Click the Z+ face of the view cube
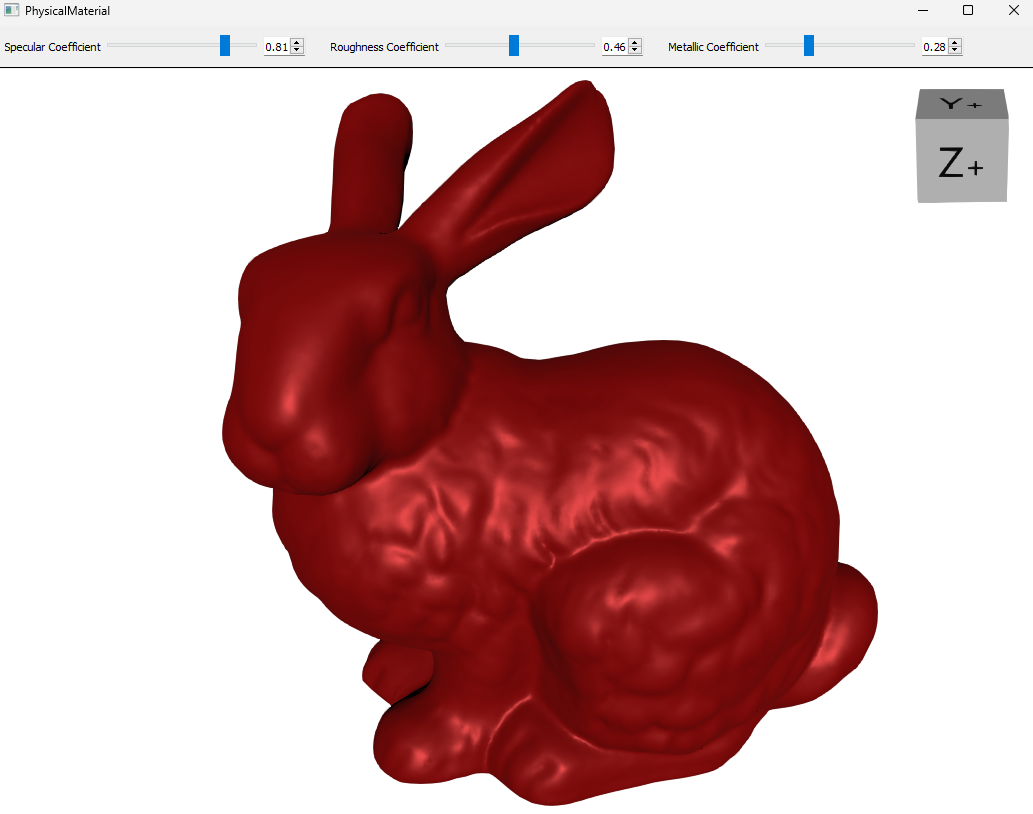The image size is (1033, 814). [960, 162]
